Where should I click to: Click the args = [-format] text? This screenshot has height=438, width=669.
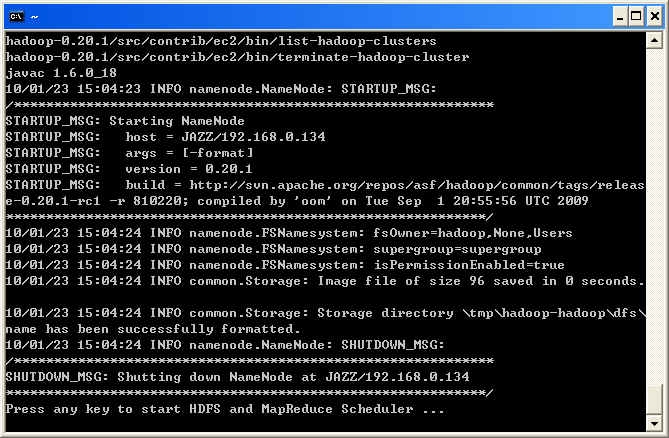pyautogui.click(x=189, y=153)
